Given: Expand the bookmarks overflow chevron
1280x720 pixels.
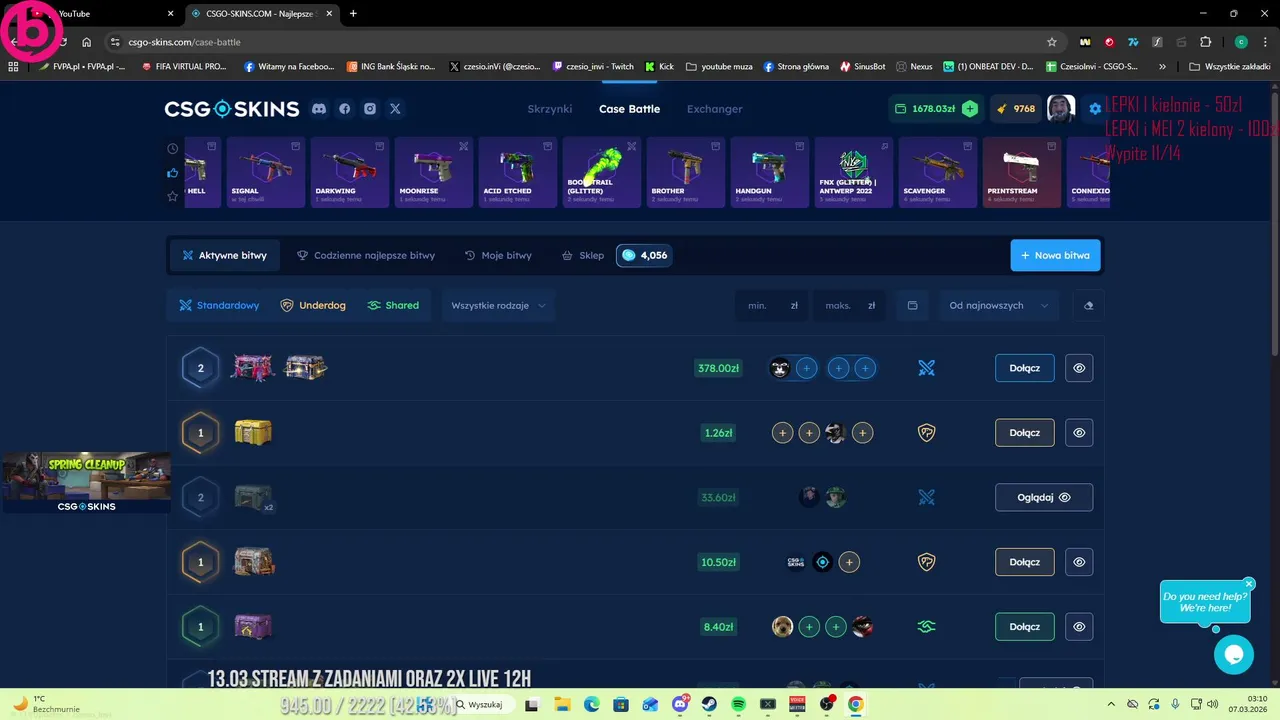Looking at the screenshot, I should point(1162,66).
